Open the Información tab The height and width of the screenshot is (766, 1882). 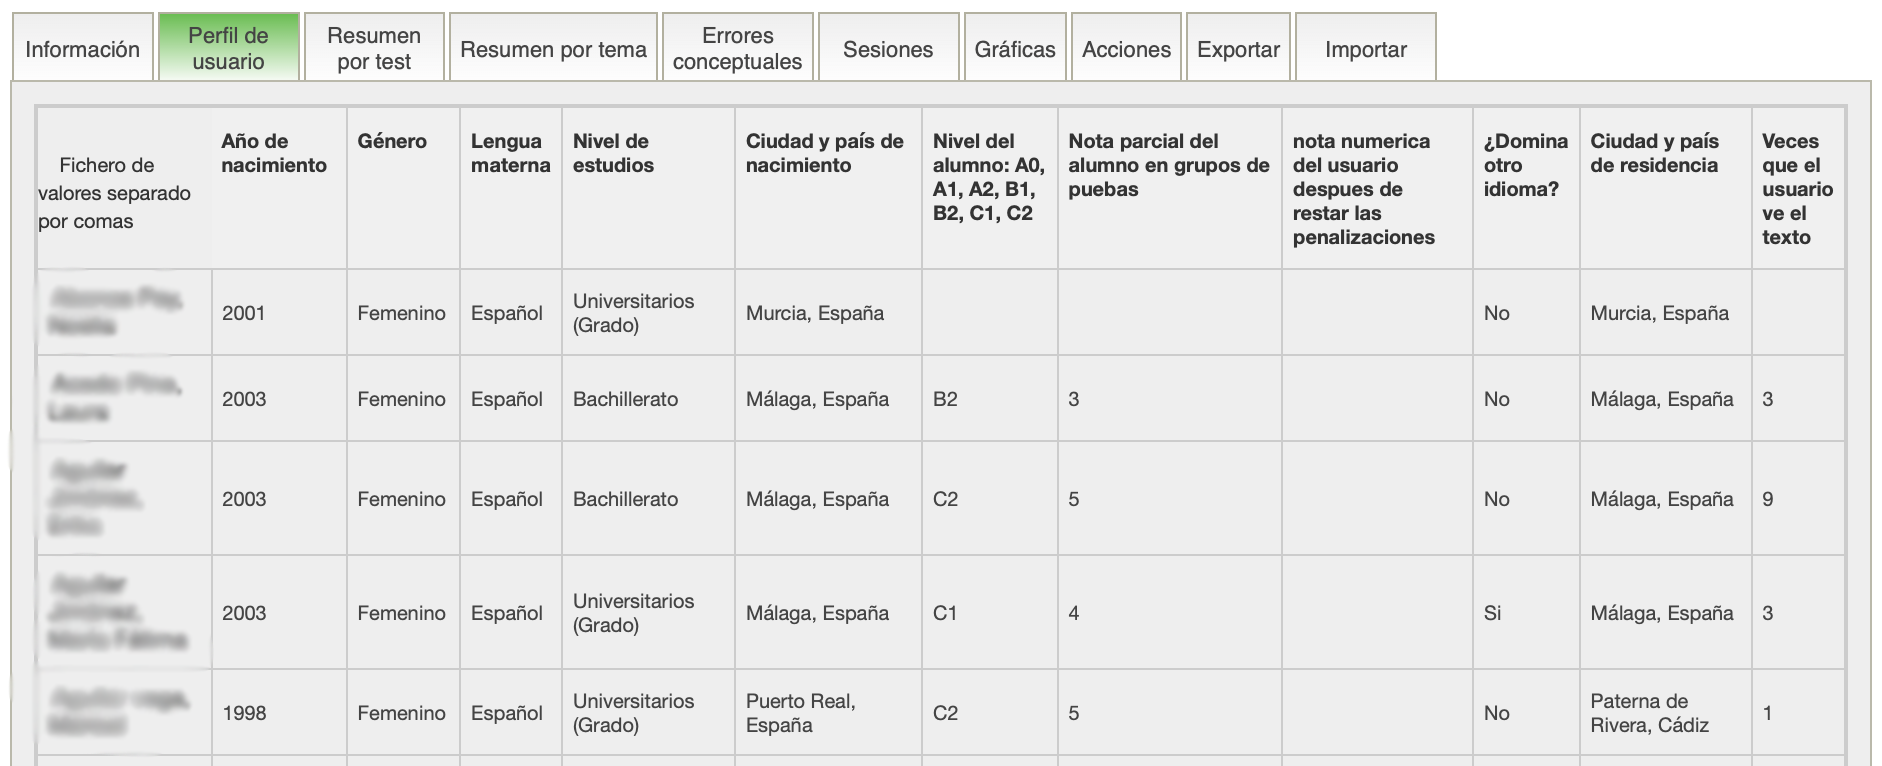pyautogui.click(x=82, y=49)
